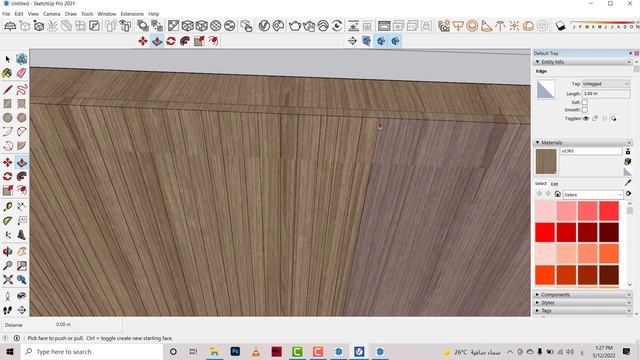
Task: Click the Length field in Entity Info
Action: [x=606, y=94]
